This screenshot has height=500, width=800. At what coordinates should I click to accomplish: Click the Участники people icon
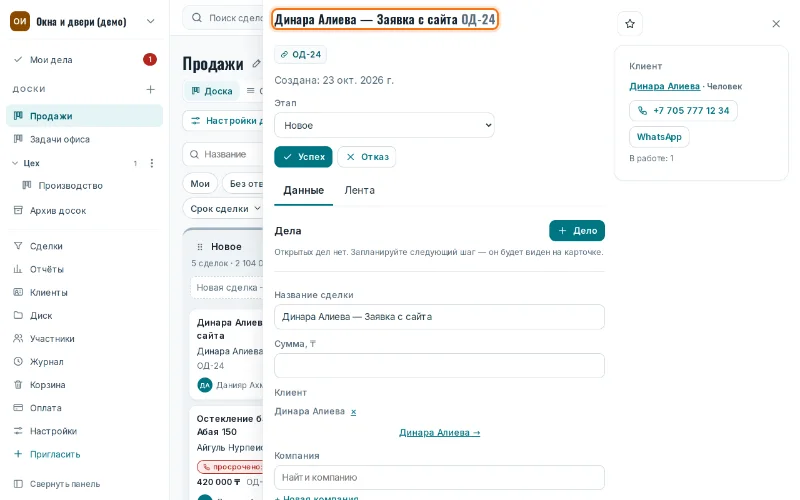(x=18, y=338)
